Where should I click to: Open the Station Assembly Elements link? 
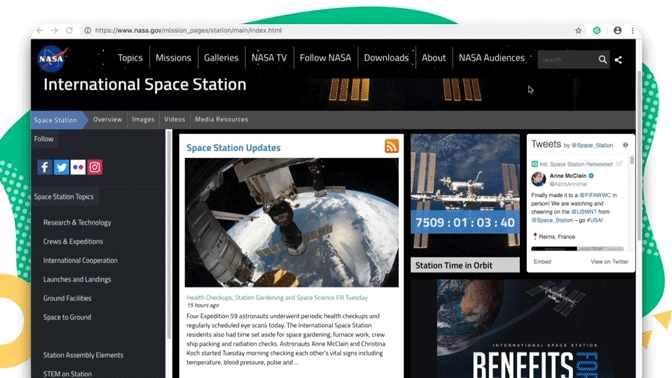tap(83, 355)
